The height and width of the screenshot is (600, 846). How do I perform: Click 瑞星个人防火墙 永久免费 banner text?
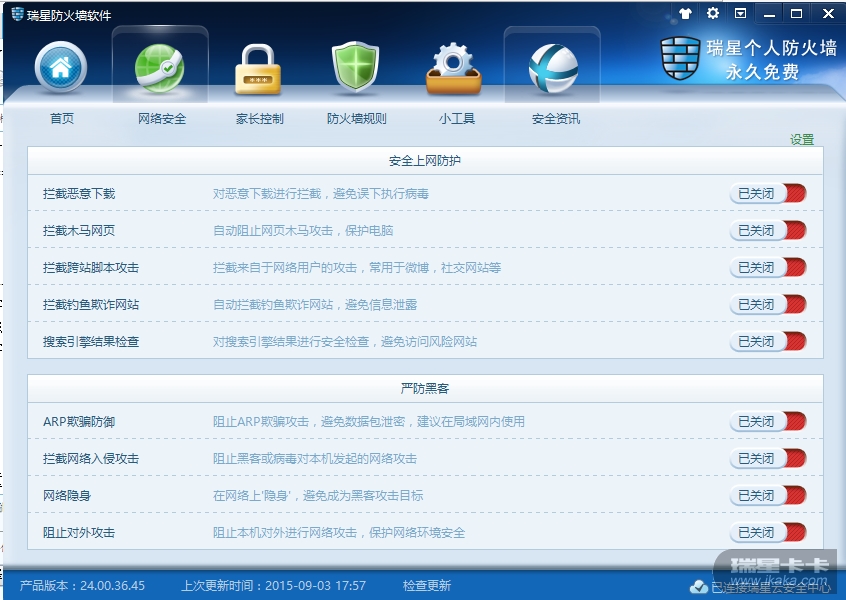point(770,59)
